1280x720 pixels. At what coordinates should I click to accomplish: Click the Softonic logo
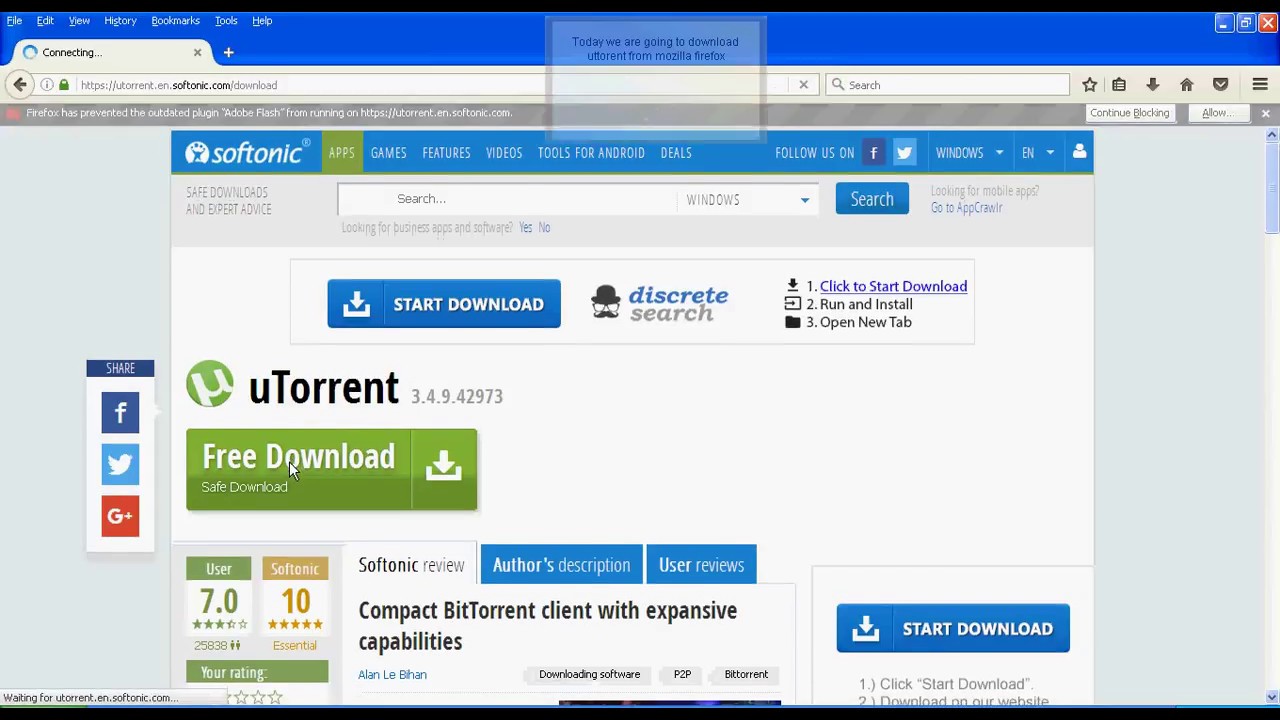(x=246, y=152)
